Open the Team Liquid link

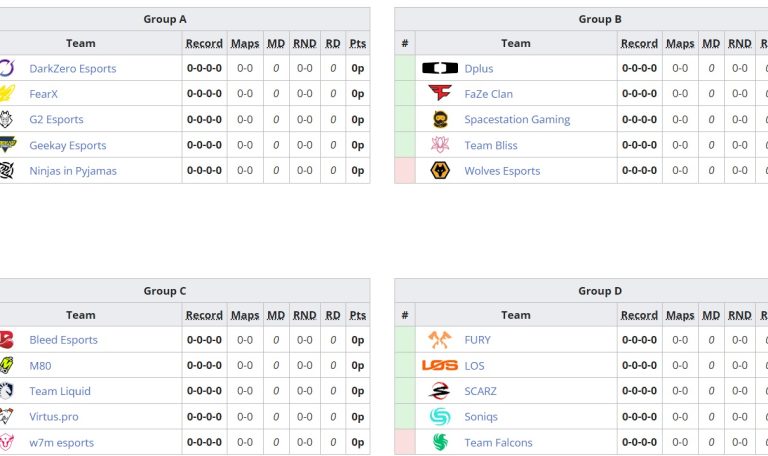coord(60,391)
